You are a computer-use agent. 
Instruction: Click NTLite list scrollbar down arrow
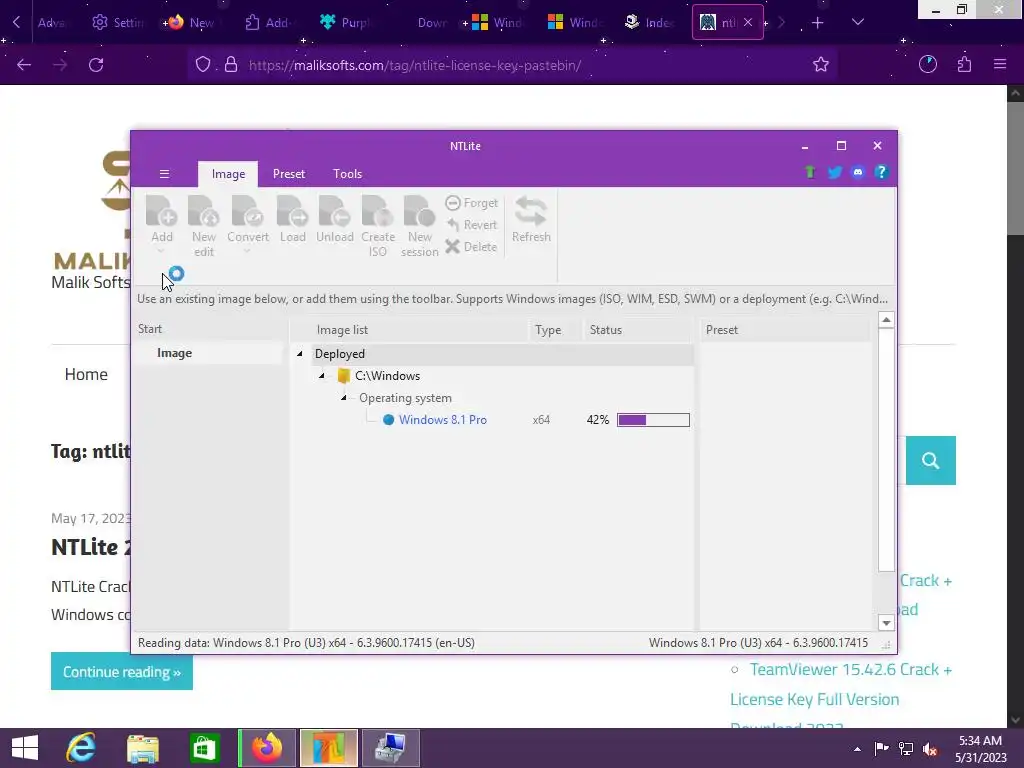pyautogui.click(x=886, y=623)
